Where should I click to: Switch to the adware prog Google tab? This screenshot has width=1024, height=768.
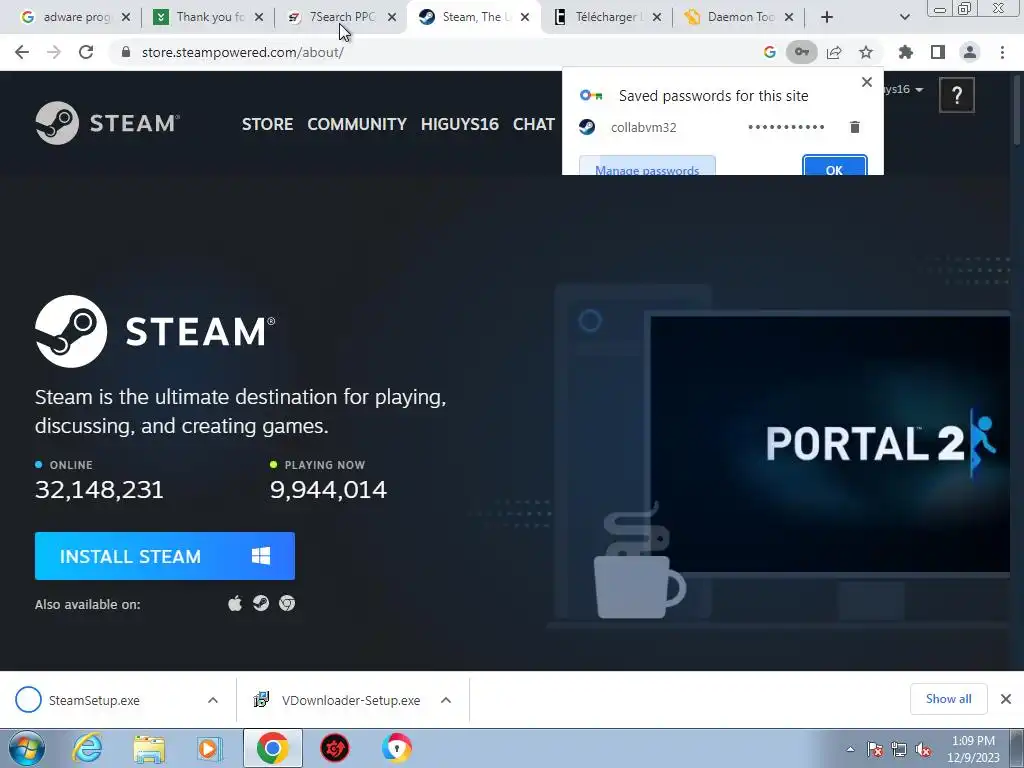point(75,17)
